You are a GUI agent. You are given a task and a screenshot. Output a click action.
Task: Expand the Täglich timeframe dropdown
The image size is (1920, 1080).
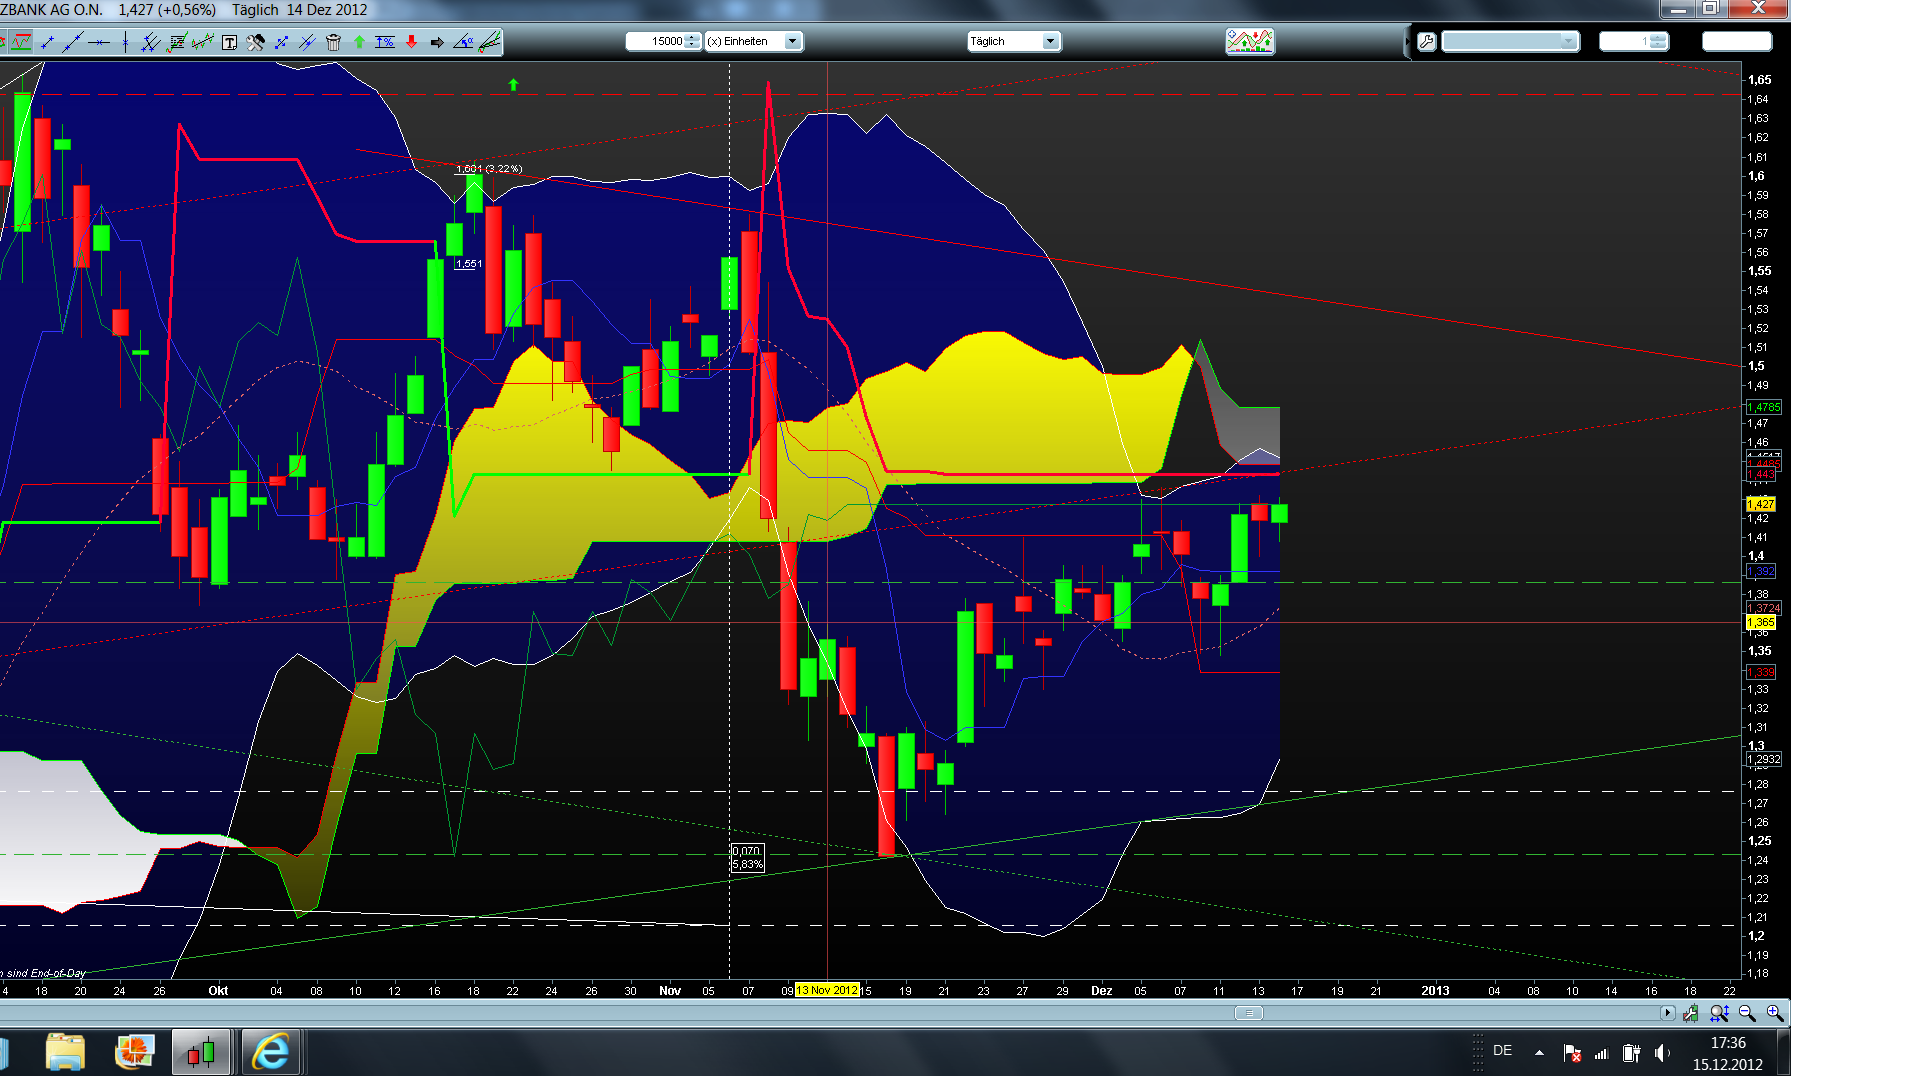[x=1050, y=41]
